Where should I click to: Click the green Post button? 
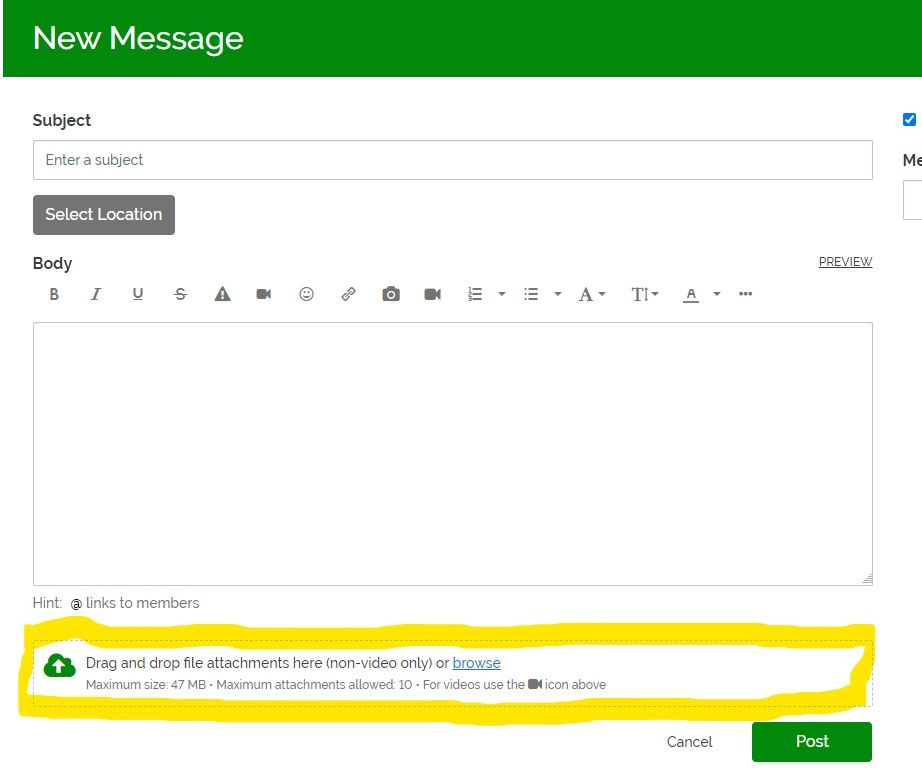812,742
